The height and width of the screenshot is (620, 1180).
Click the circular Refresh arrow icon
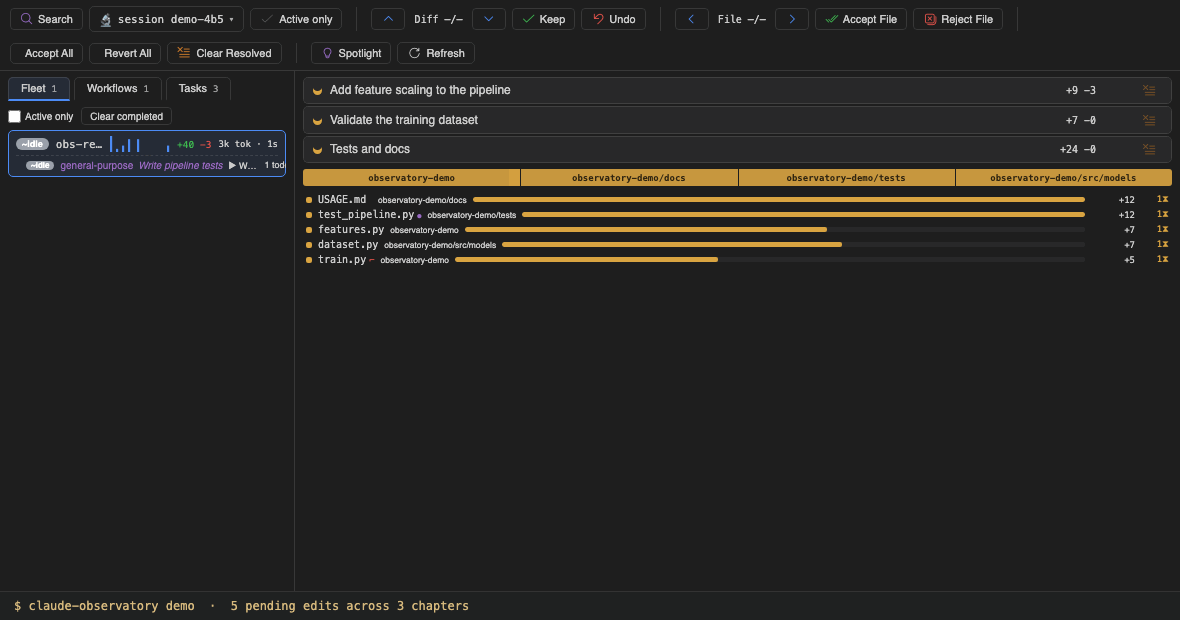pos(414,53)
